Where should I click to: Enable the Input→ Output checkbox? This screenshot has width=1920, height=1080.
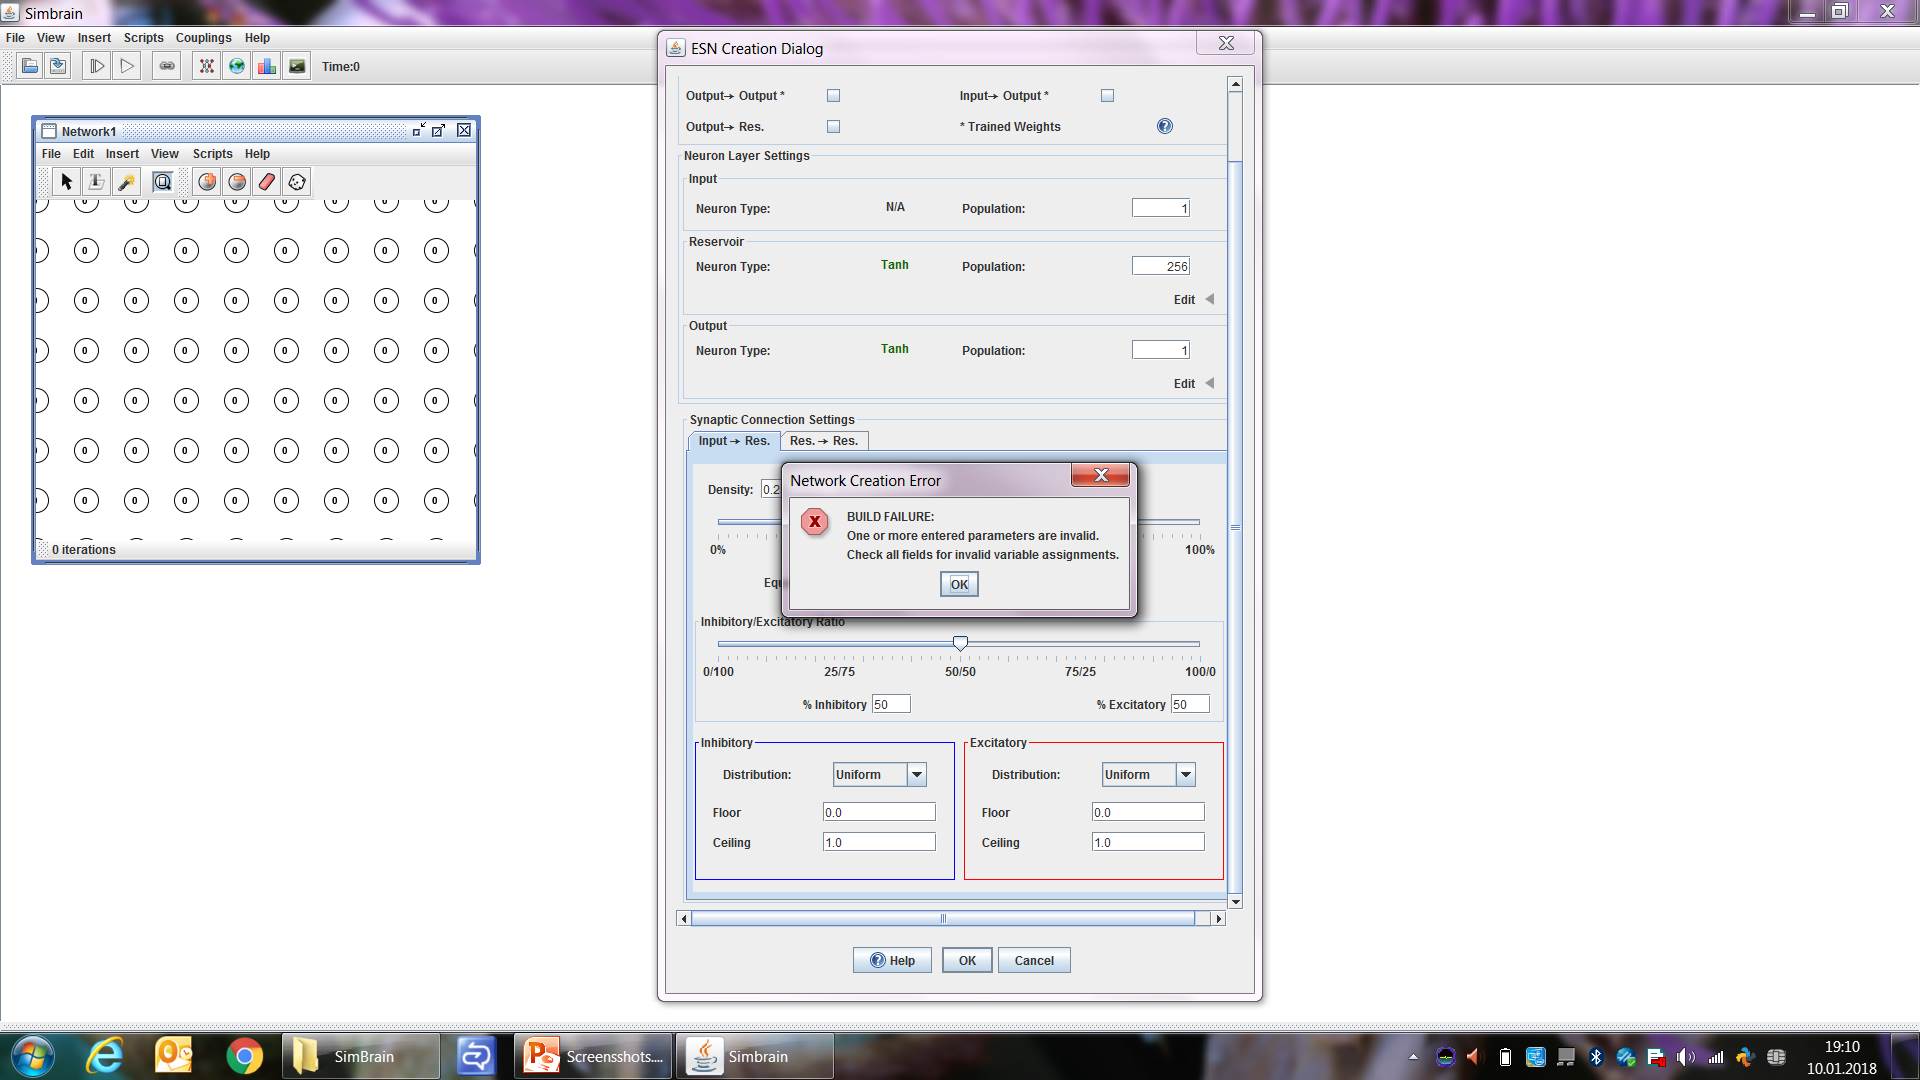pyautogui.click(x=1107, y=96)
